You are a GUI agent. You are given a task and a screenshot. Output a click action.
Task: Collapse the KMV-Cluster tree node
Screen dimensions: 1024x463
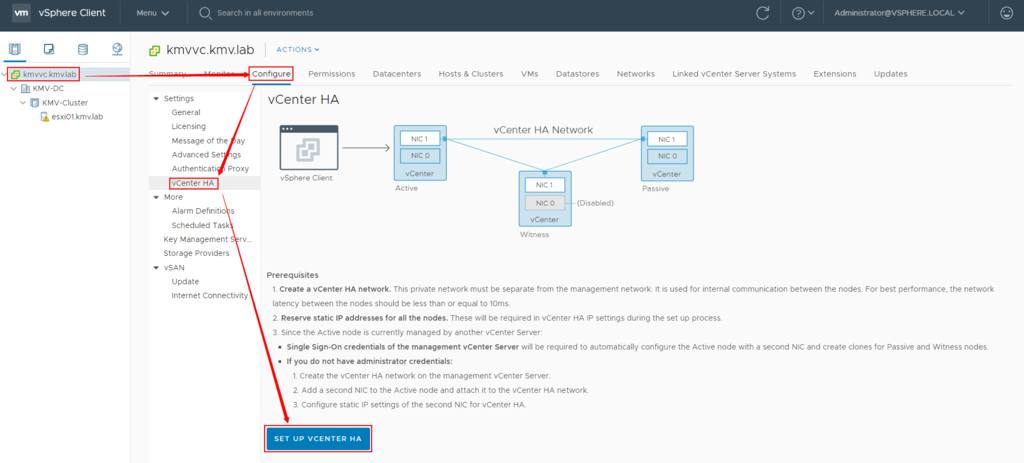tap(23, 103)
